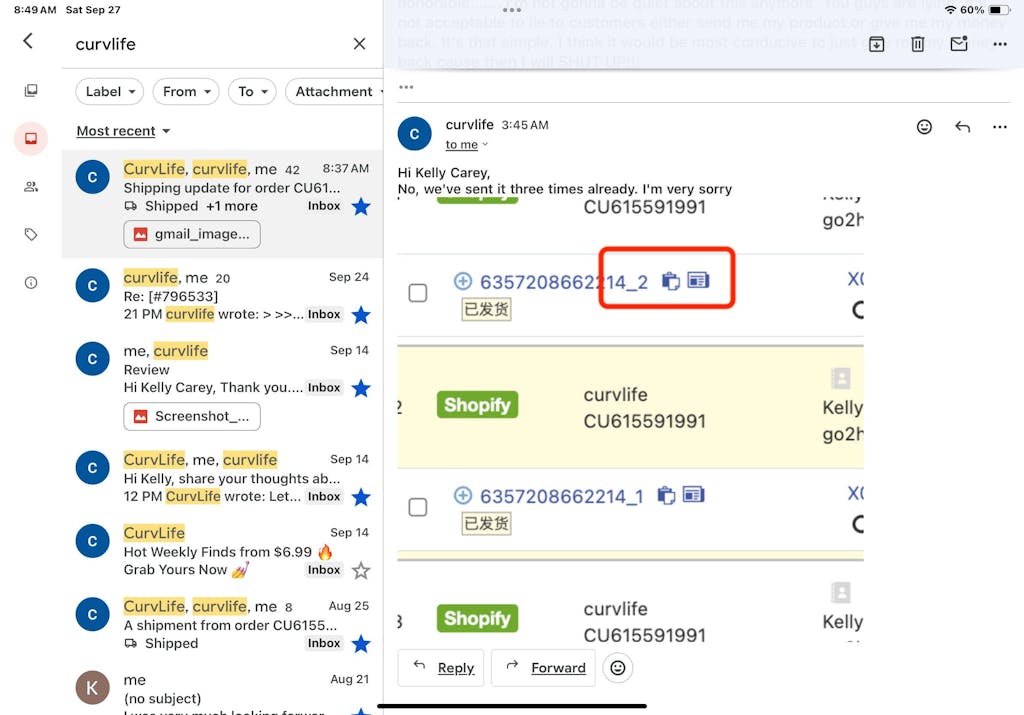Open the message's three-dot more menu
The image size is (1024, 715).
(999, 127)
